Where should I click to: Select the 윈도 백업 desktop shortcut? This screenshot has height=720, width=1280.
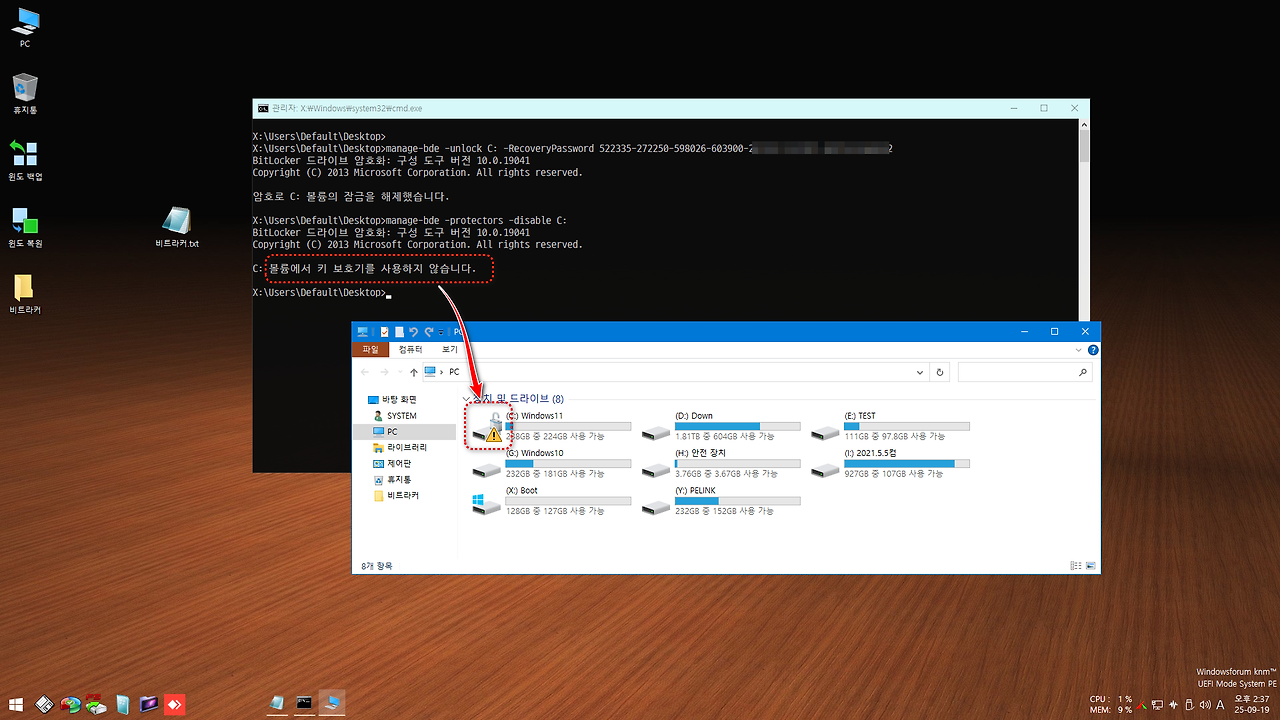point(25,160)
